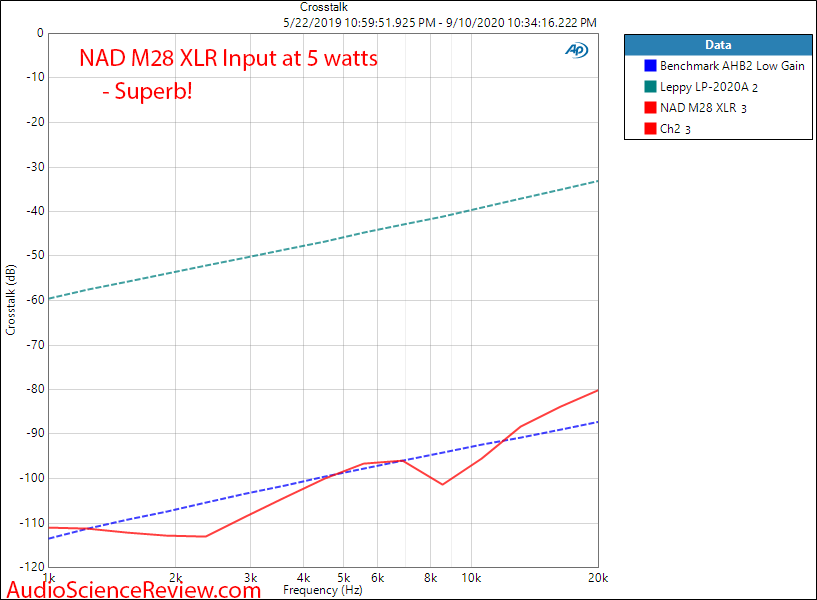The image size is (817, 600).
Task: Click the "6k" frequency tick label
Action: (378, 578)
